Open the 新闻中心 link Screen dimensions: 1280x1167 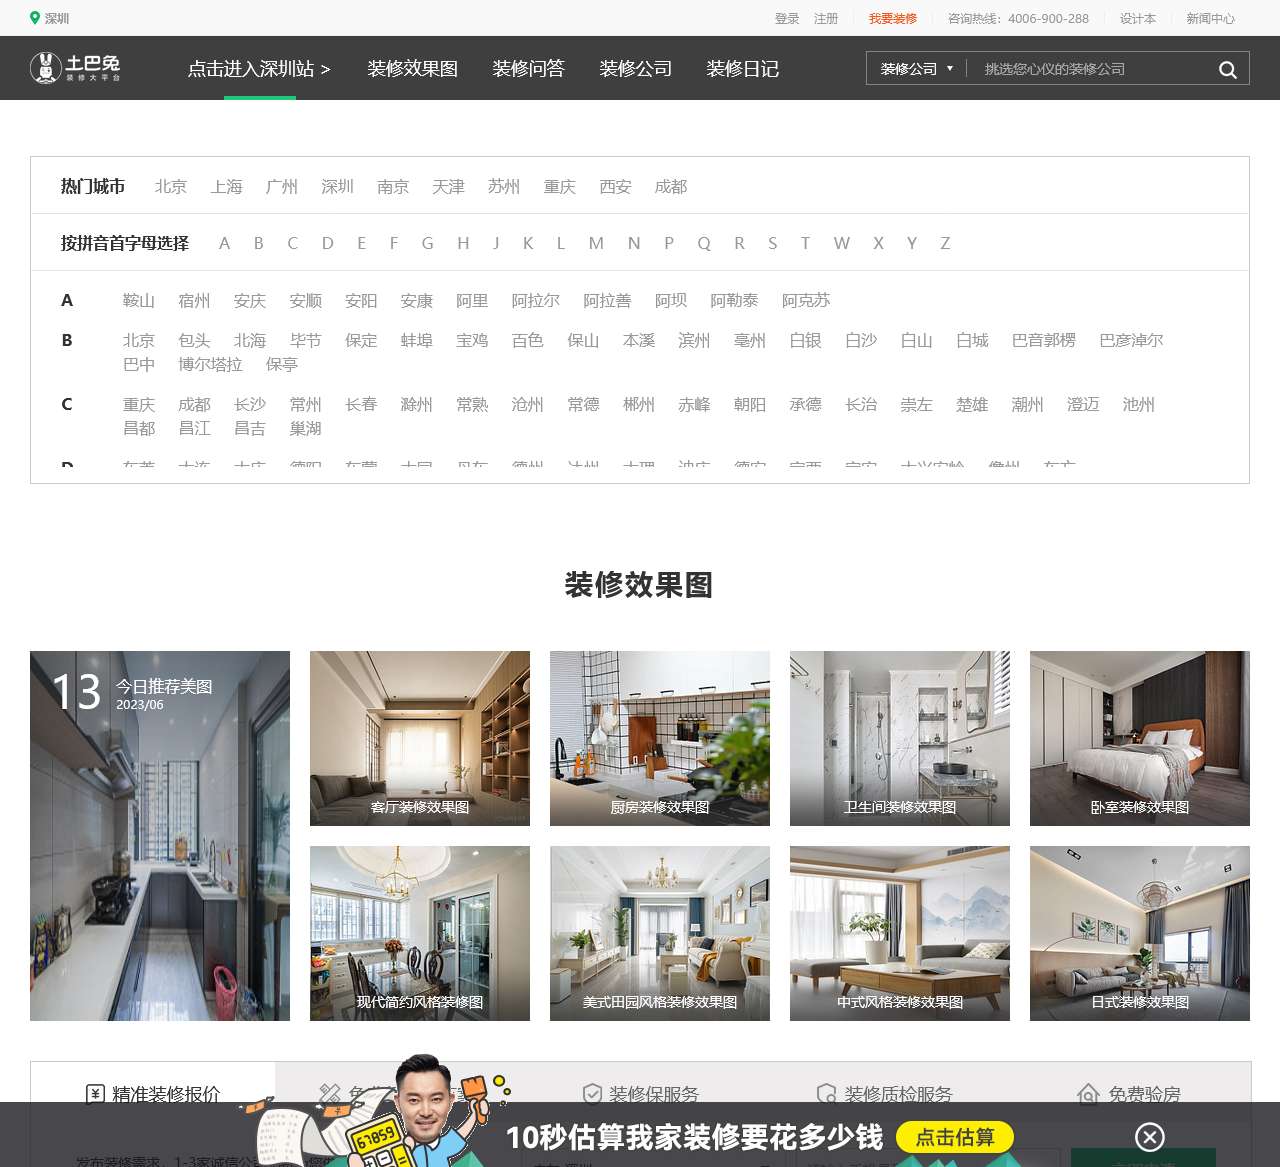1210,18
